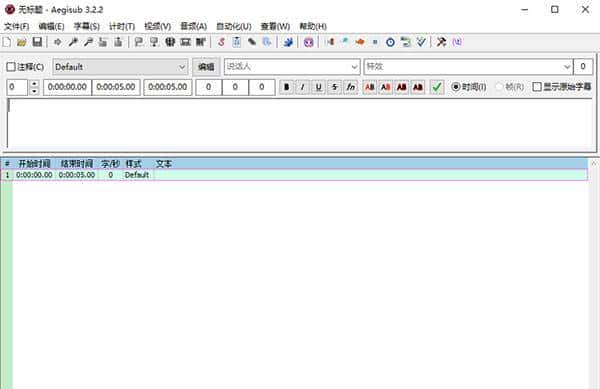Open the Automation manager icon
This screenshot has height=389, width=600.
coord(288,42)
